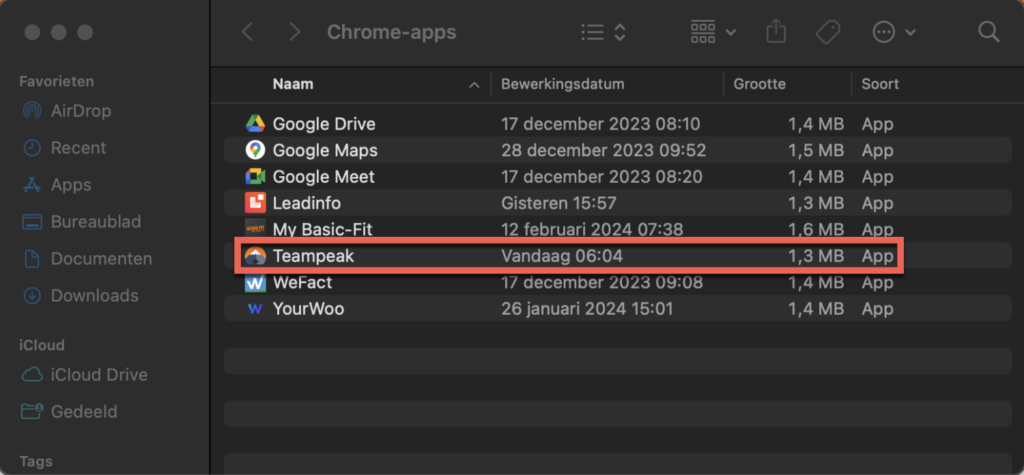Click the Recent clock sidebar icon

[31, 148]
